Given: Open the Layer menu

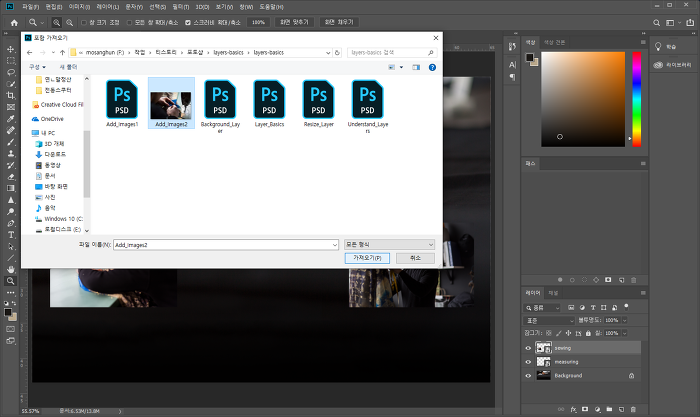Looking at the screenshot, I should 108,7.
